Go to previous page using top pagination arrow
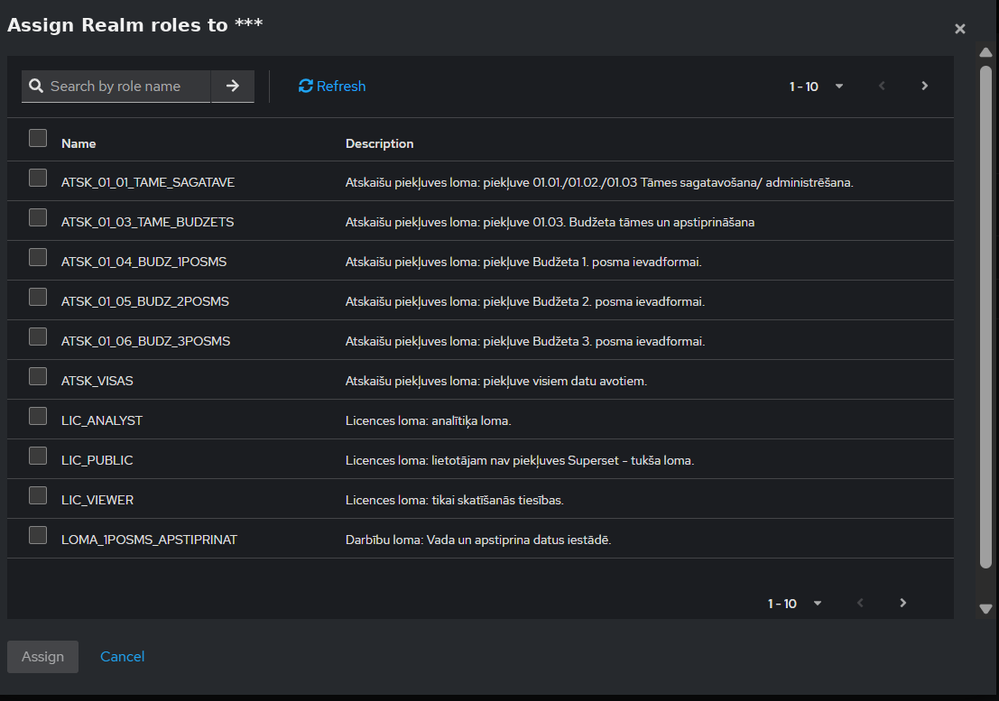 click(882, 86)
